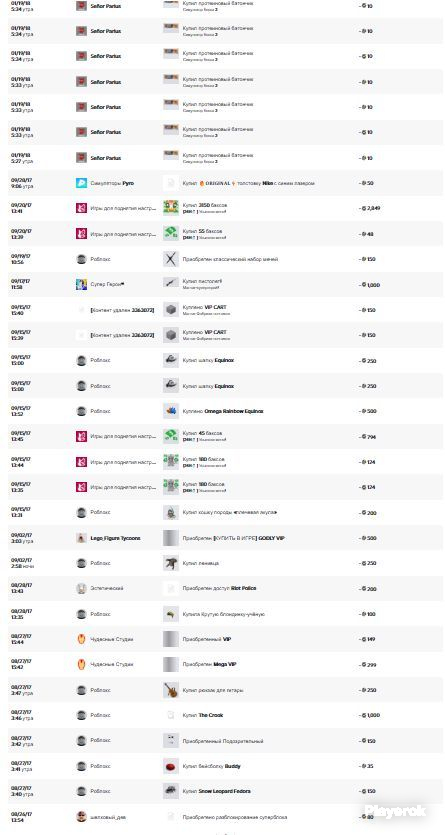
Task: Click the guitar case item icon
Action: (171, 690)
